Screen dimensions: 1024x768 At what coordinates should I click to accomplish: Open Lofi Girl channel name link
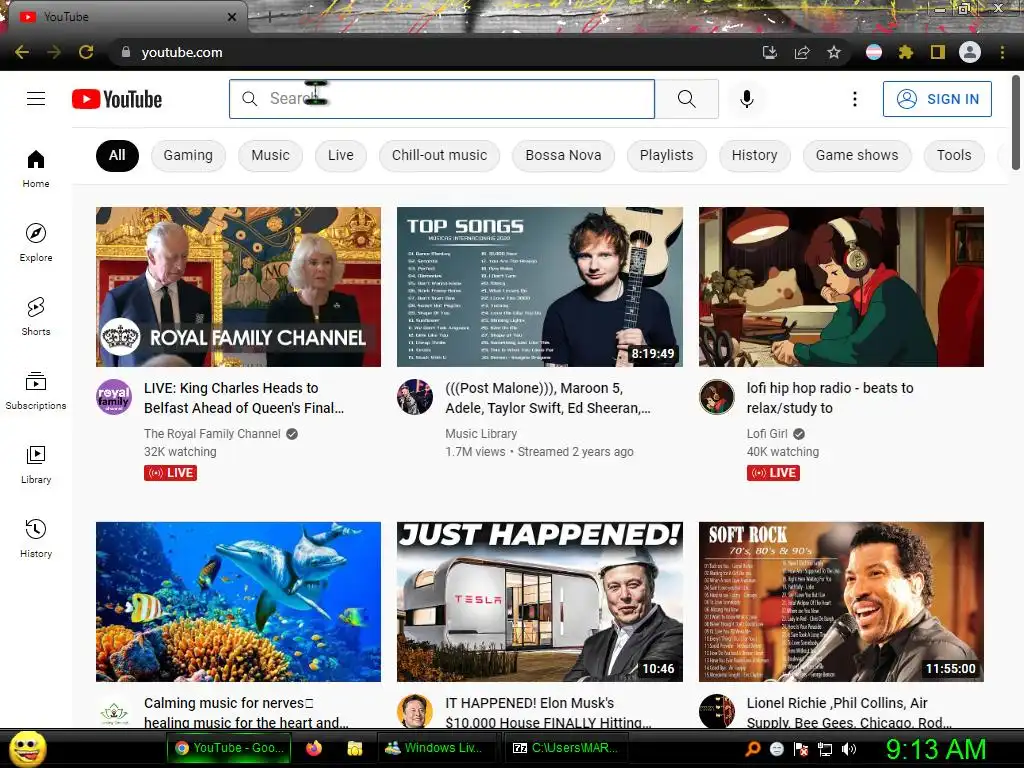tap(767, 434)
